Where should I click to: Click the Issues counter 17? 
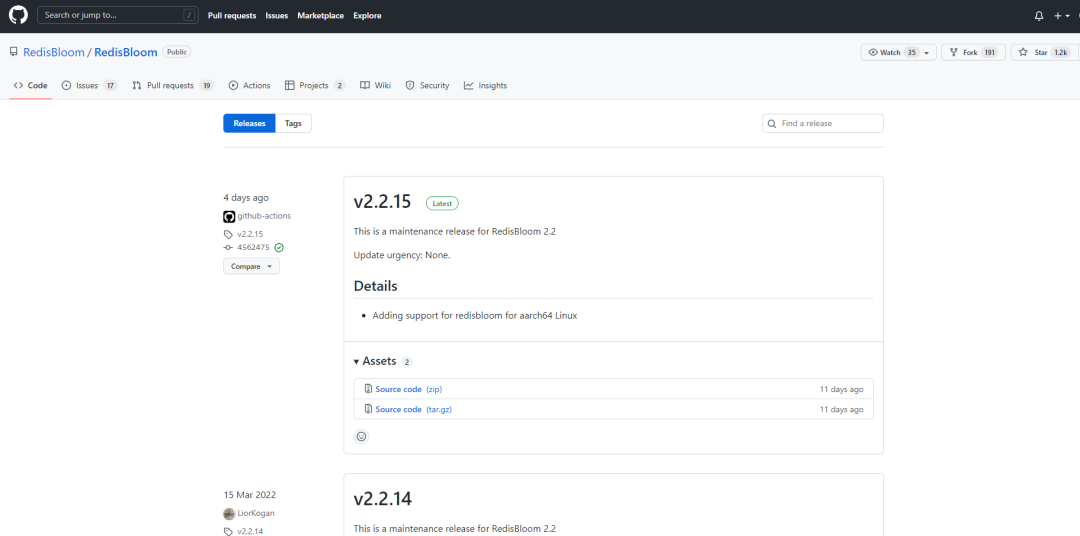(x=110, y=85)
